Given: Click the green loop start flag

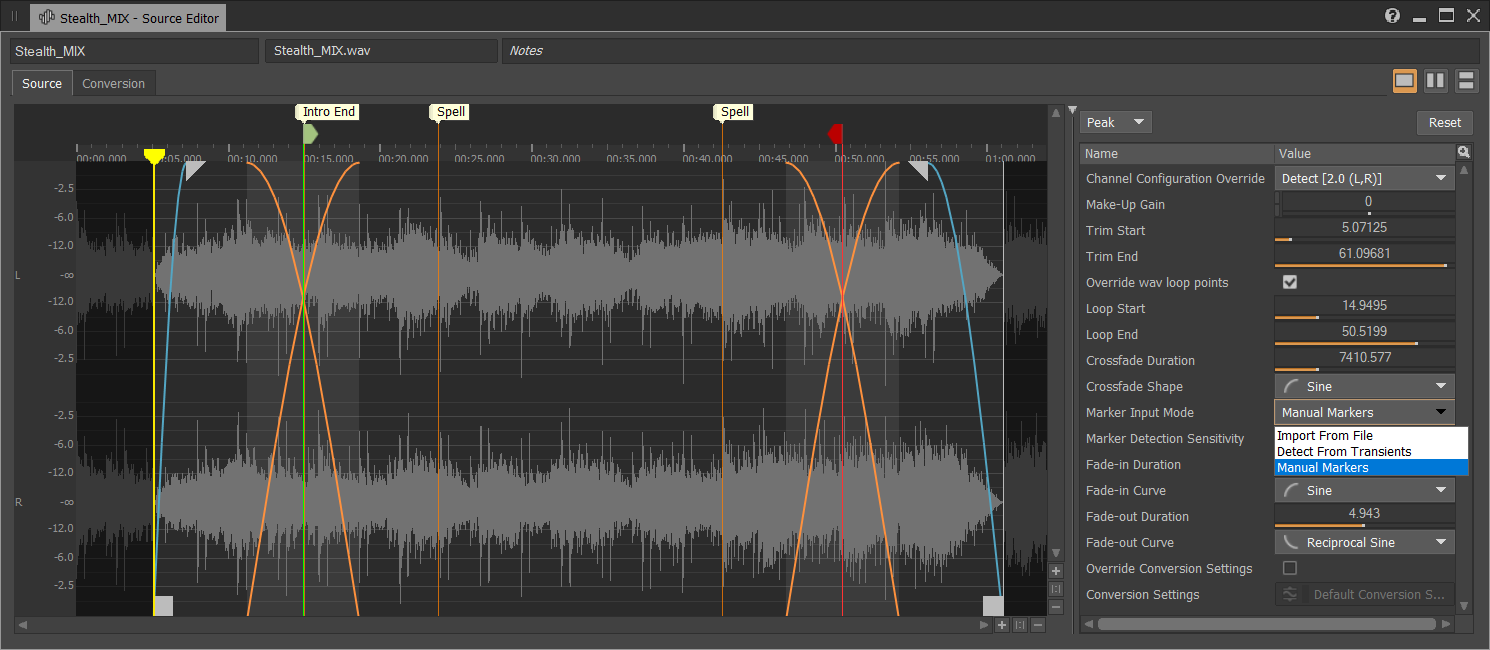Looking at the screenshot, I should point(310,133).
